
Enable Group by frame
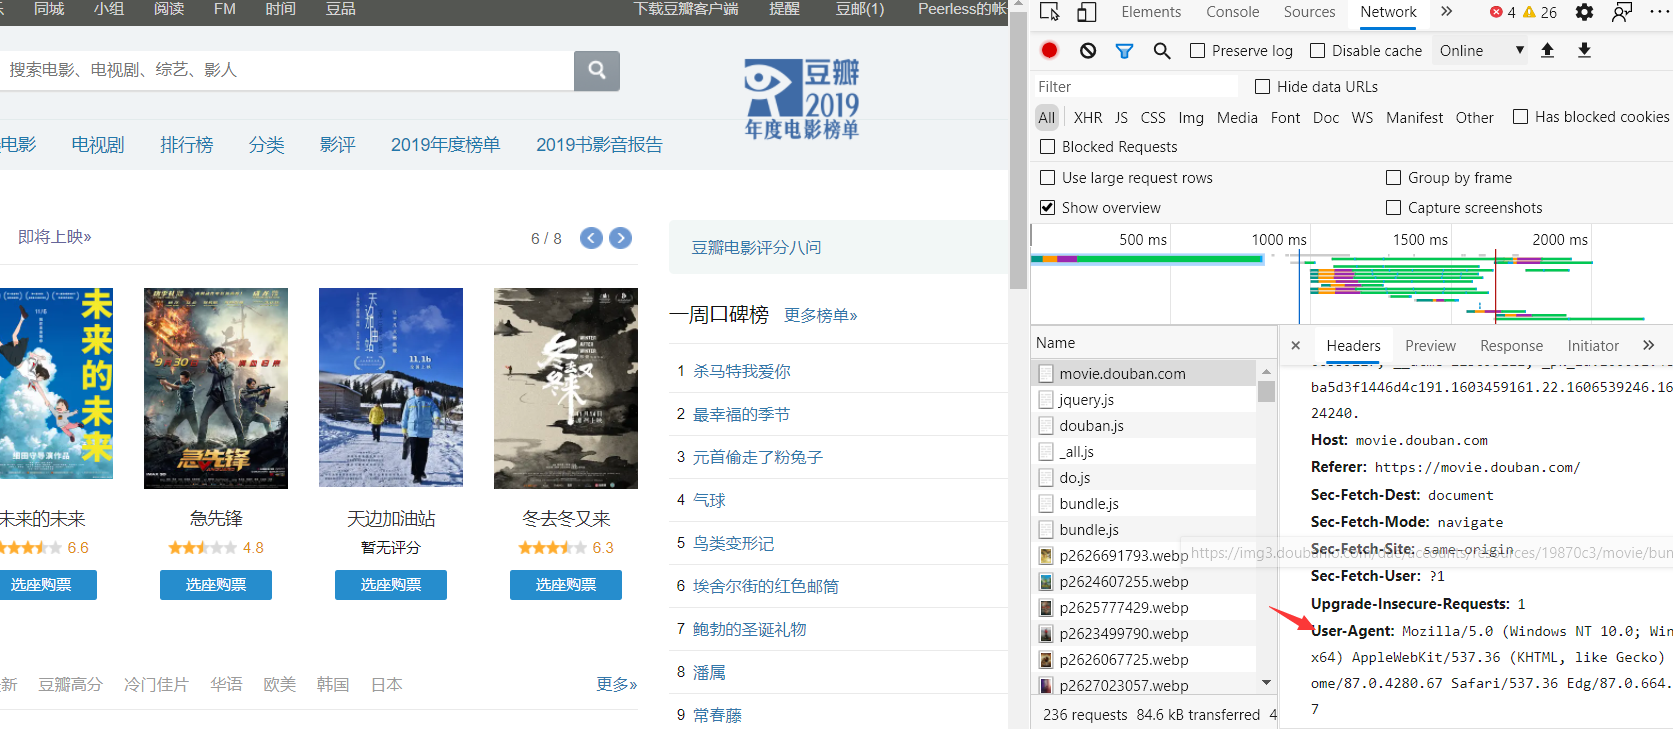(1393, 177)
